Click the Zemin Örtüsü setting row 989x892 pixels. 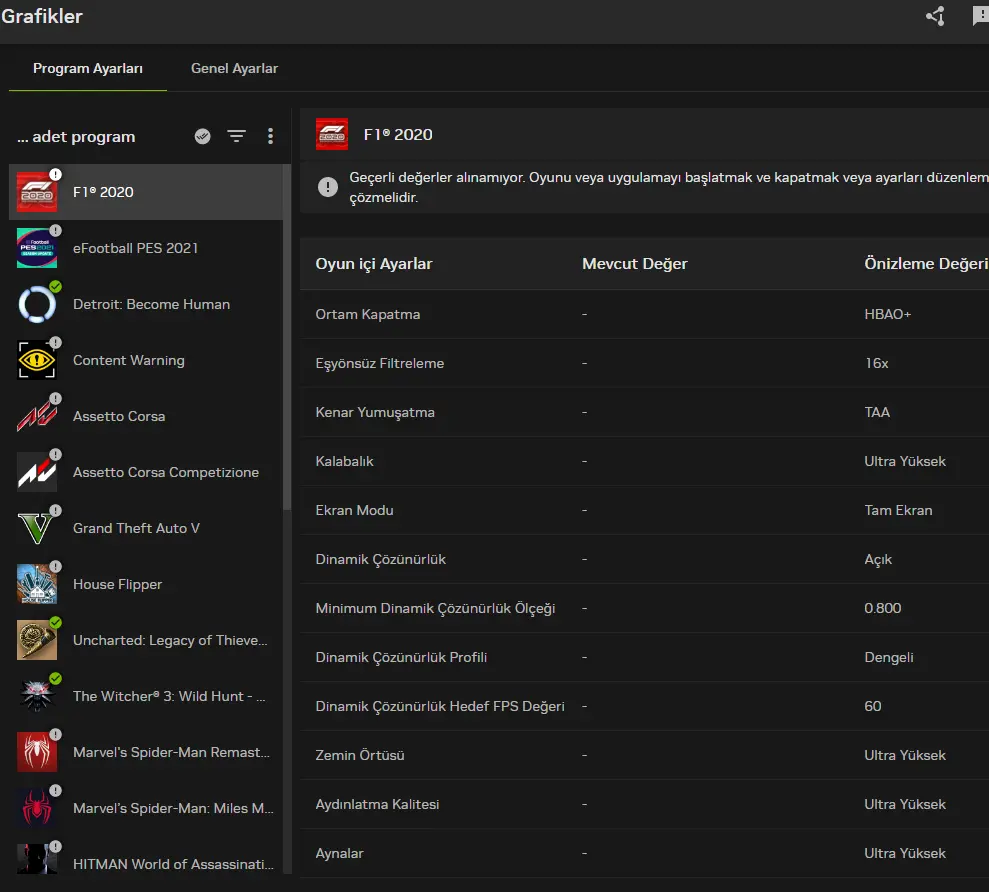644,755
